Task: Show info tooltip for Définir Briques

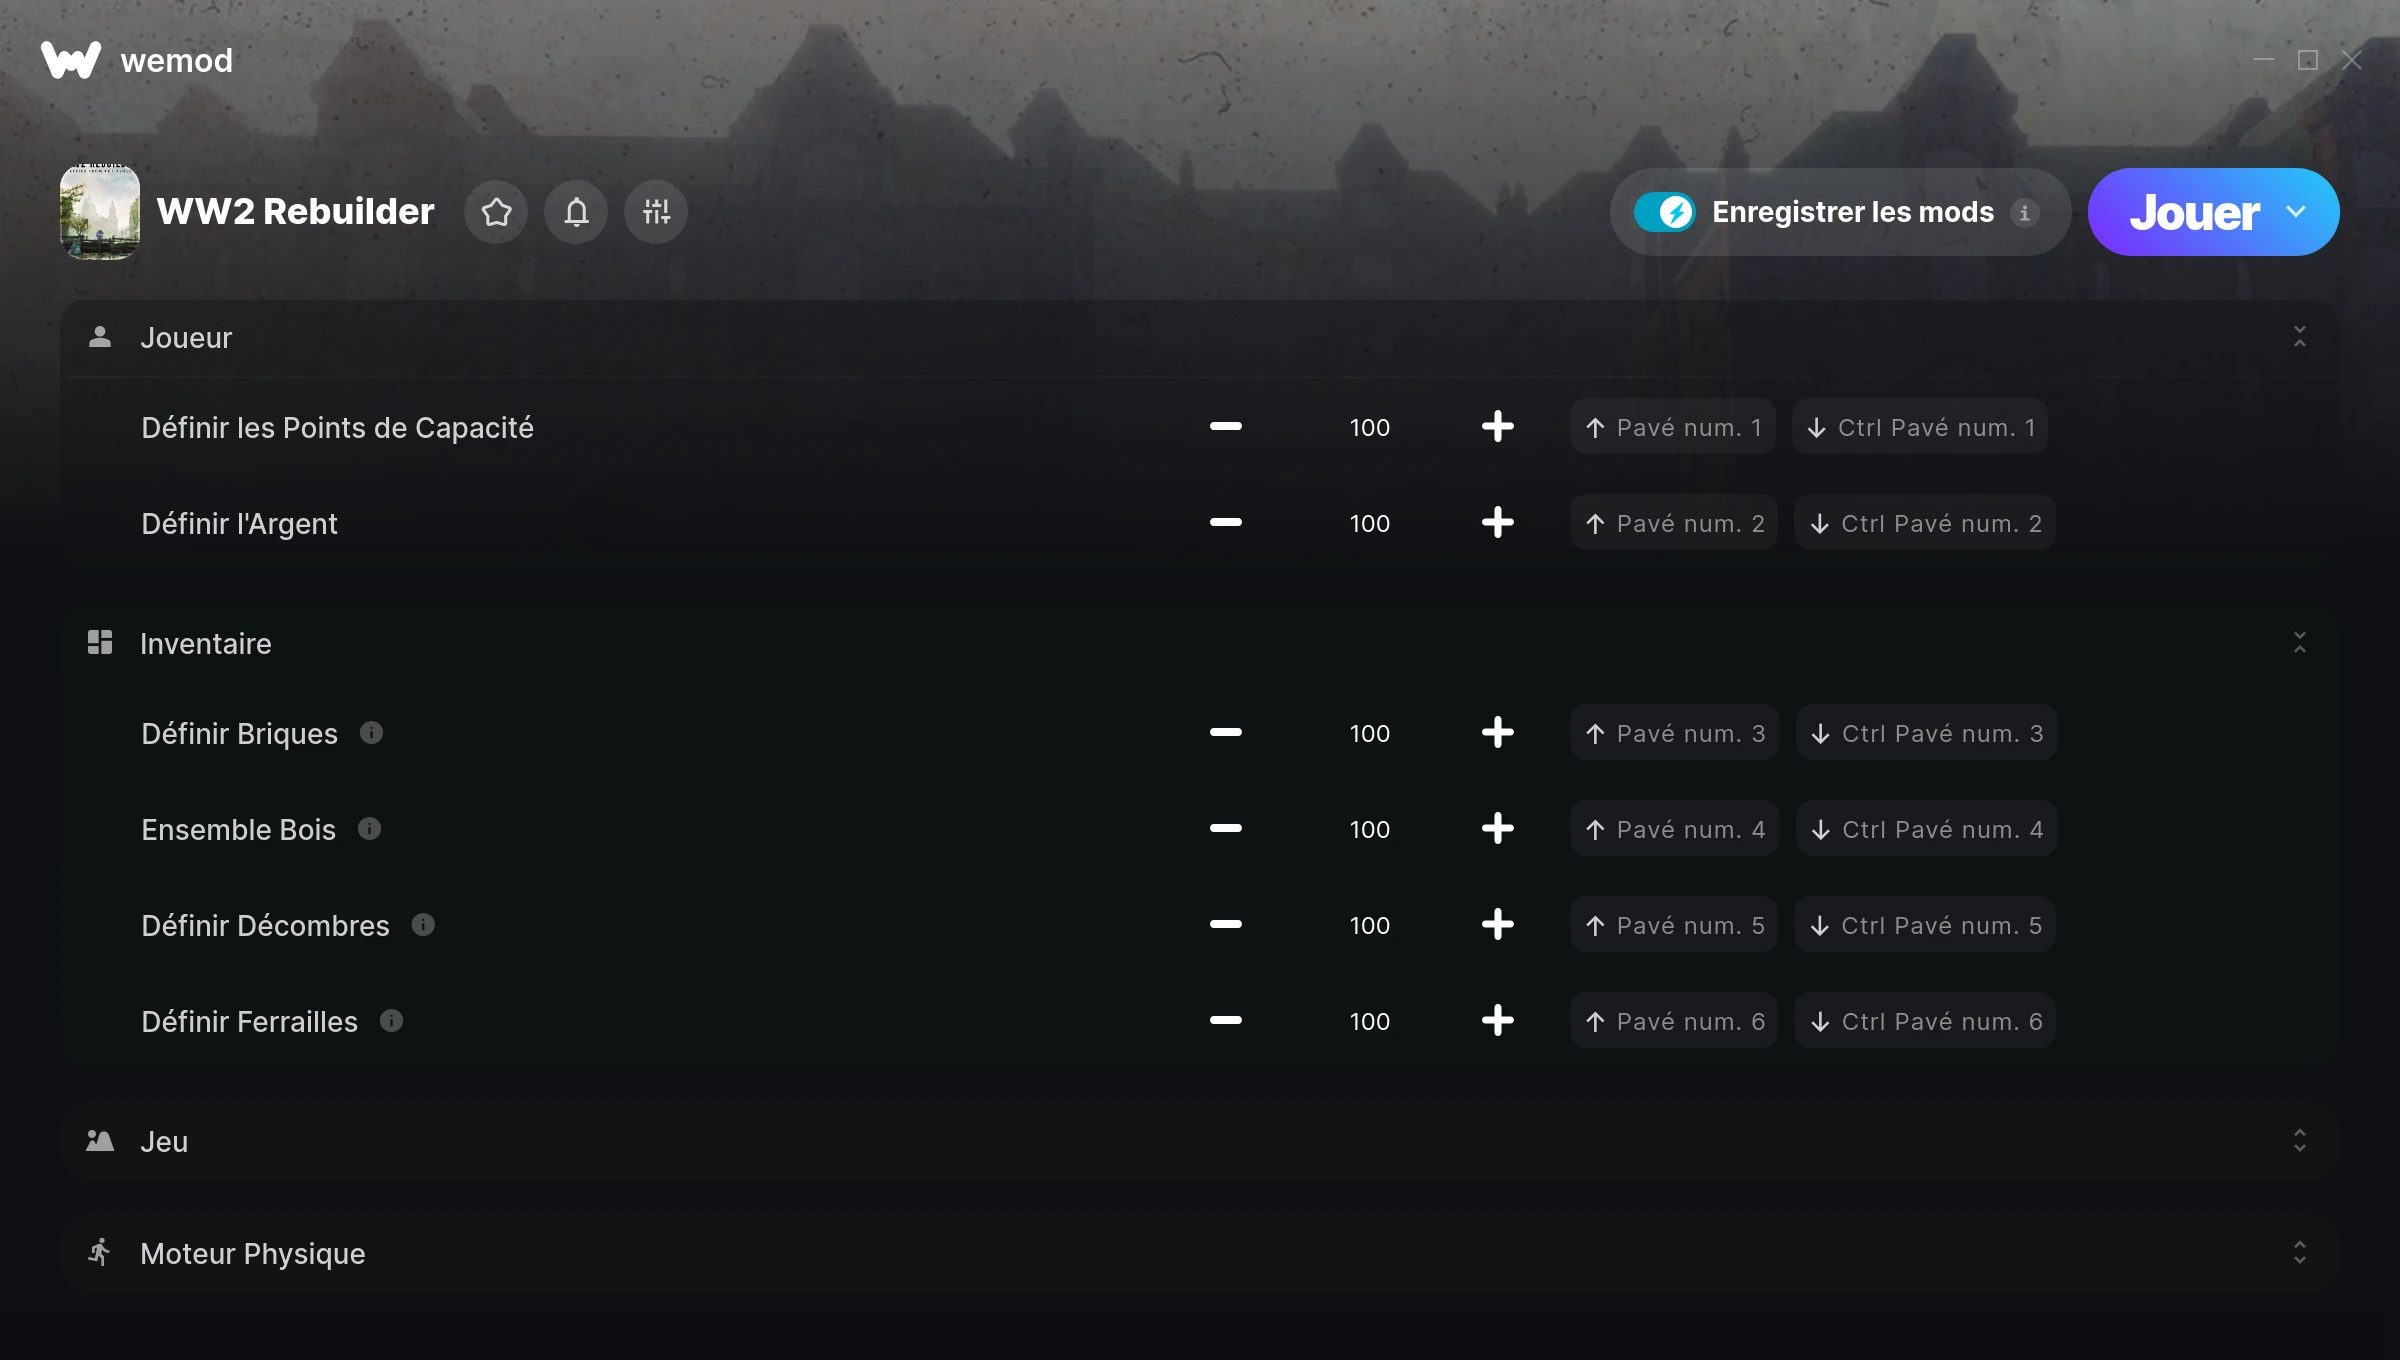Action: [371, 733]
